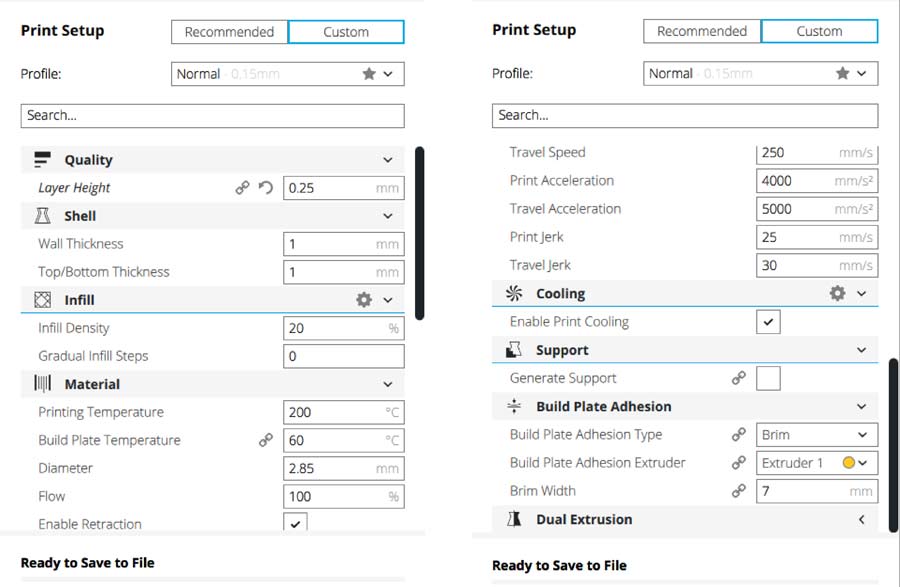Open Cooling section settings gear
900x587 pixels.
tap(837, 294)
